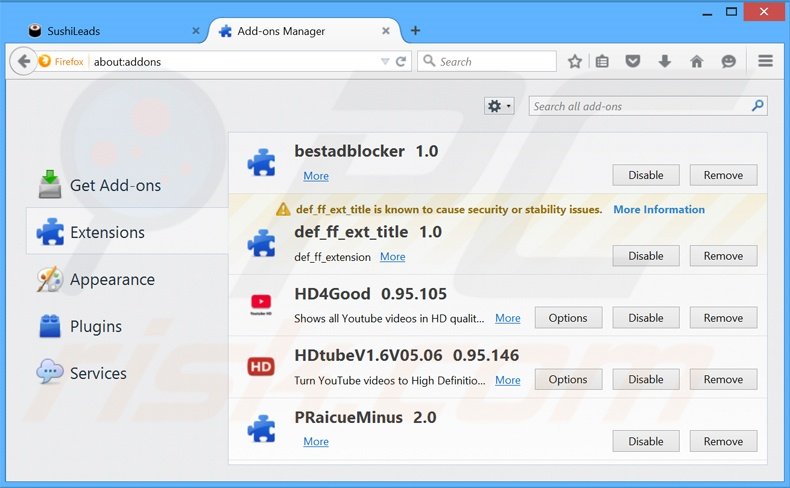Image resolution: width=790 pixels, height=488 pixels.
Task: Open More link for PRaicueMinus
Action: pos(316,442)
